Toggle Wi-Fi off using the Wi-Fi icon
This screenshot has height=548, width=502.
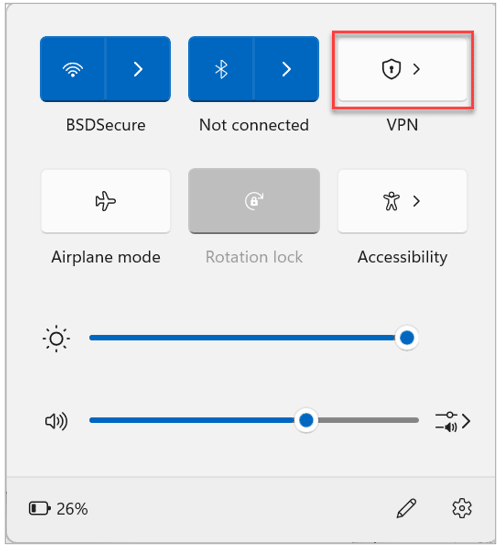coord(73,69)
